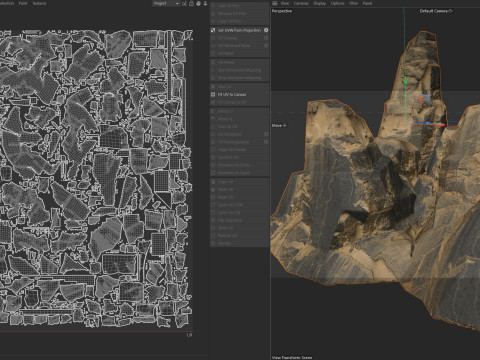Open the View menu in viewport
This screenshot has height=360, width=480.
pos(285,3)
